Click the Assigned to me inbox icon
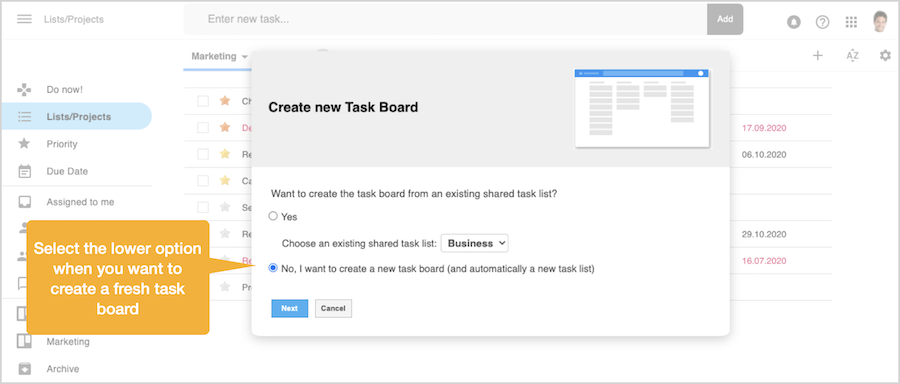The image size is (900, 384). [x=24, y=202]
